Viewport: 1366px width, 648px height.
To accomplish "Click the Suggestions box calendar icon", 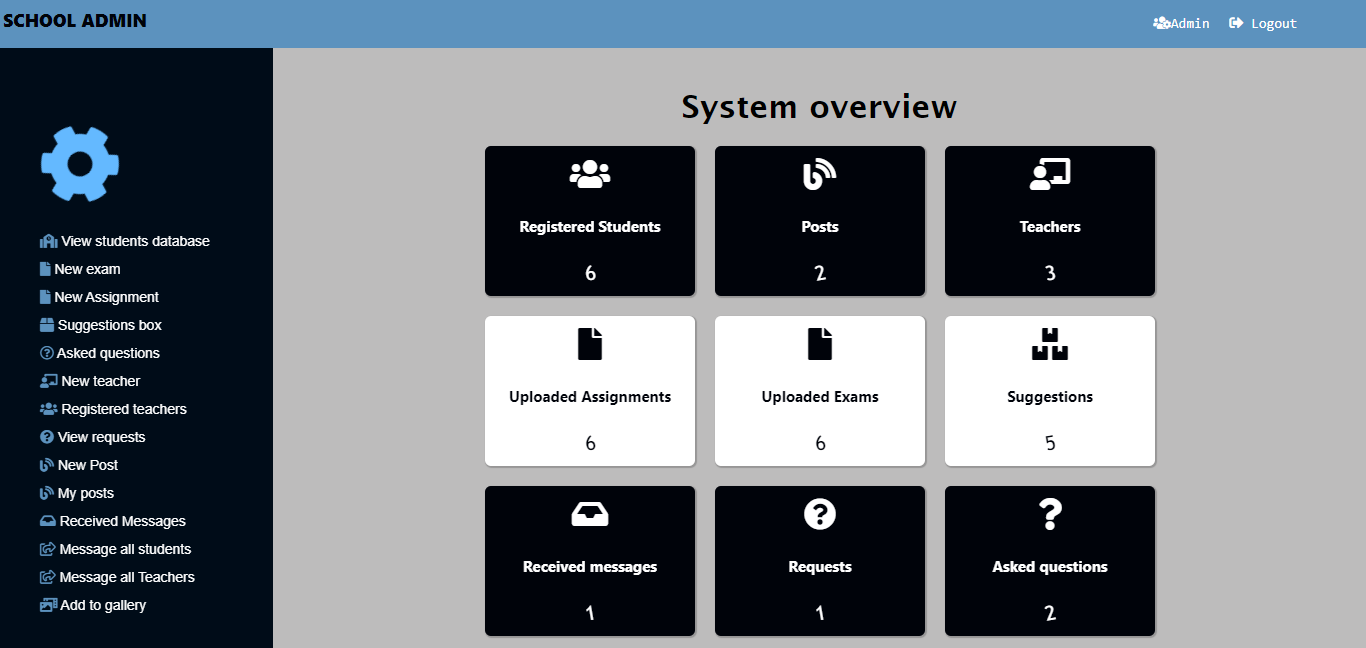I will (x=45, y=324).
